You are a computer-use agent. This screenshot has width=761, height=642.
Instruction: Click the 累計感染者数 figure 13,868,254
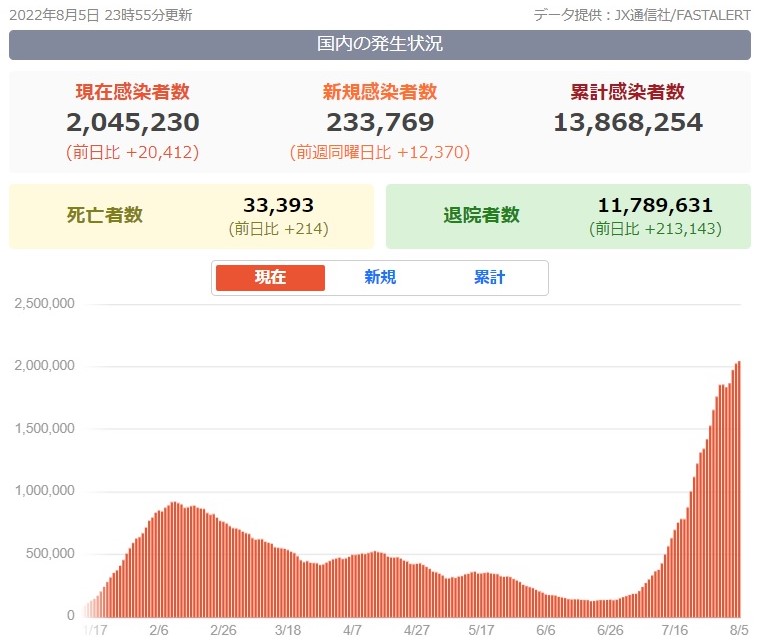(x=628, y=122)
